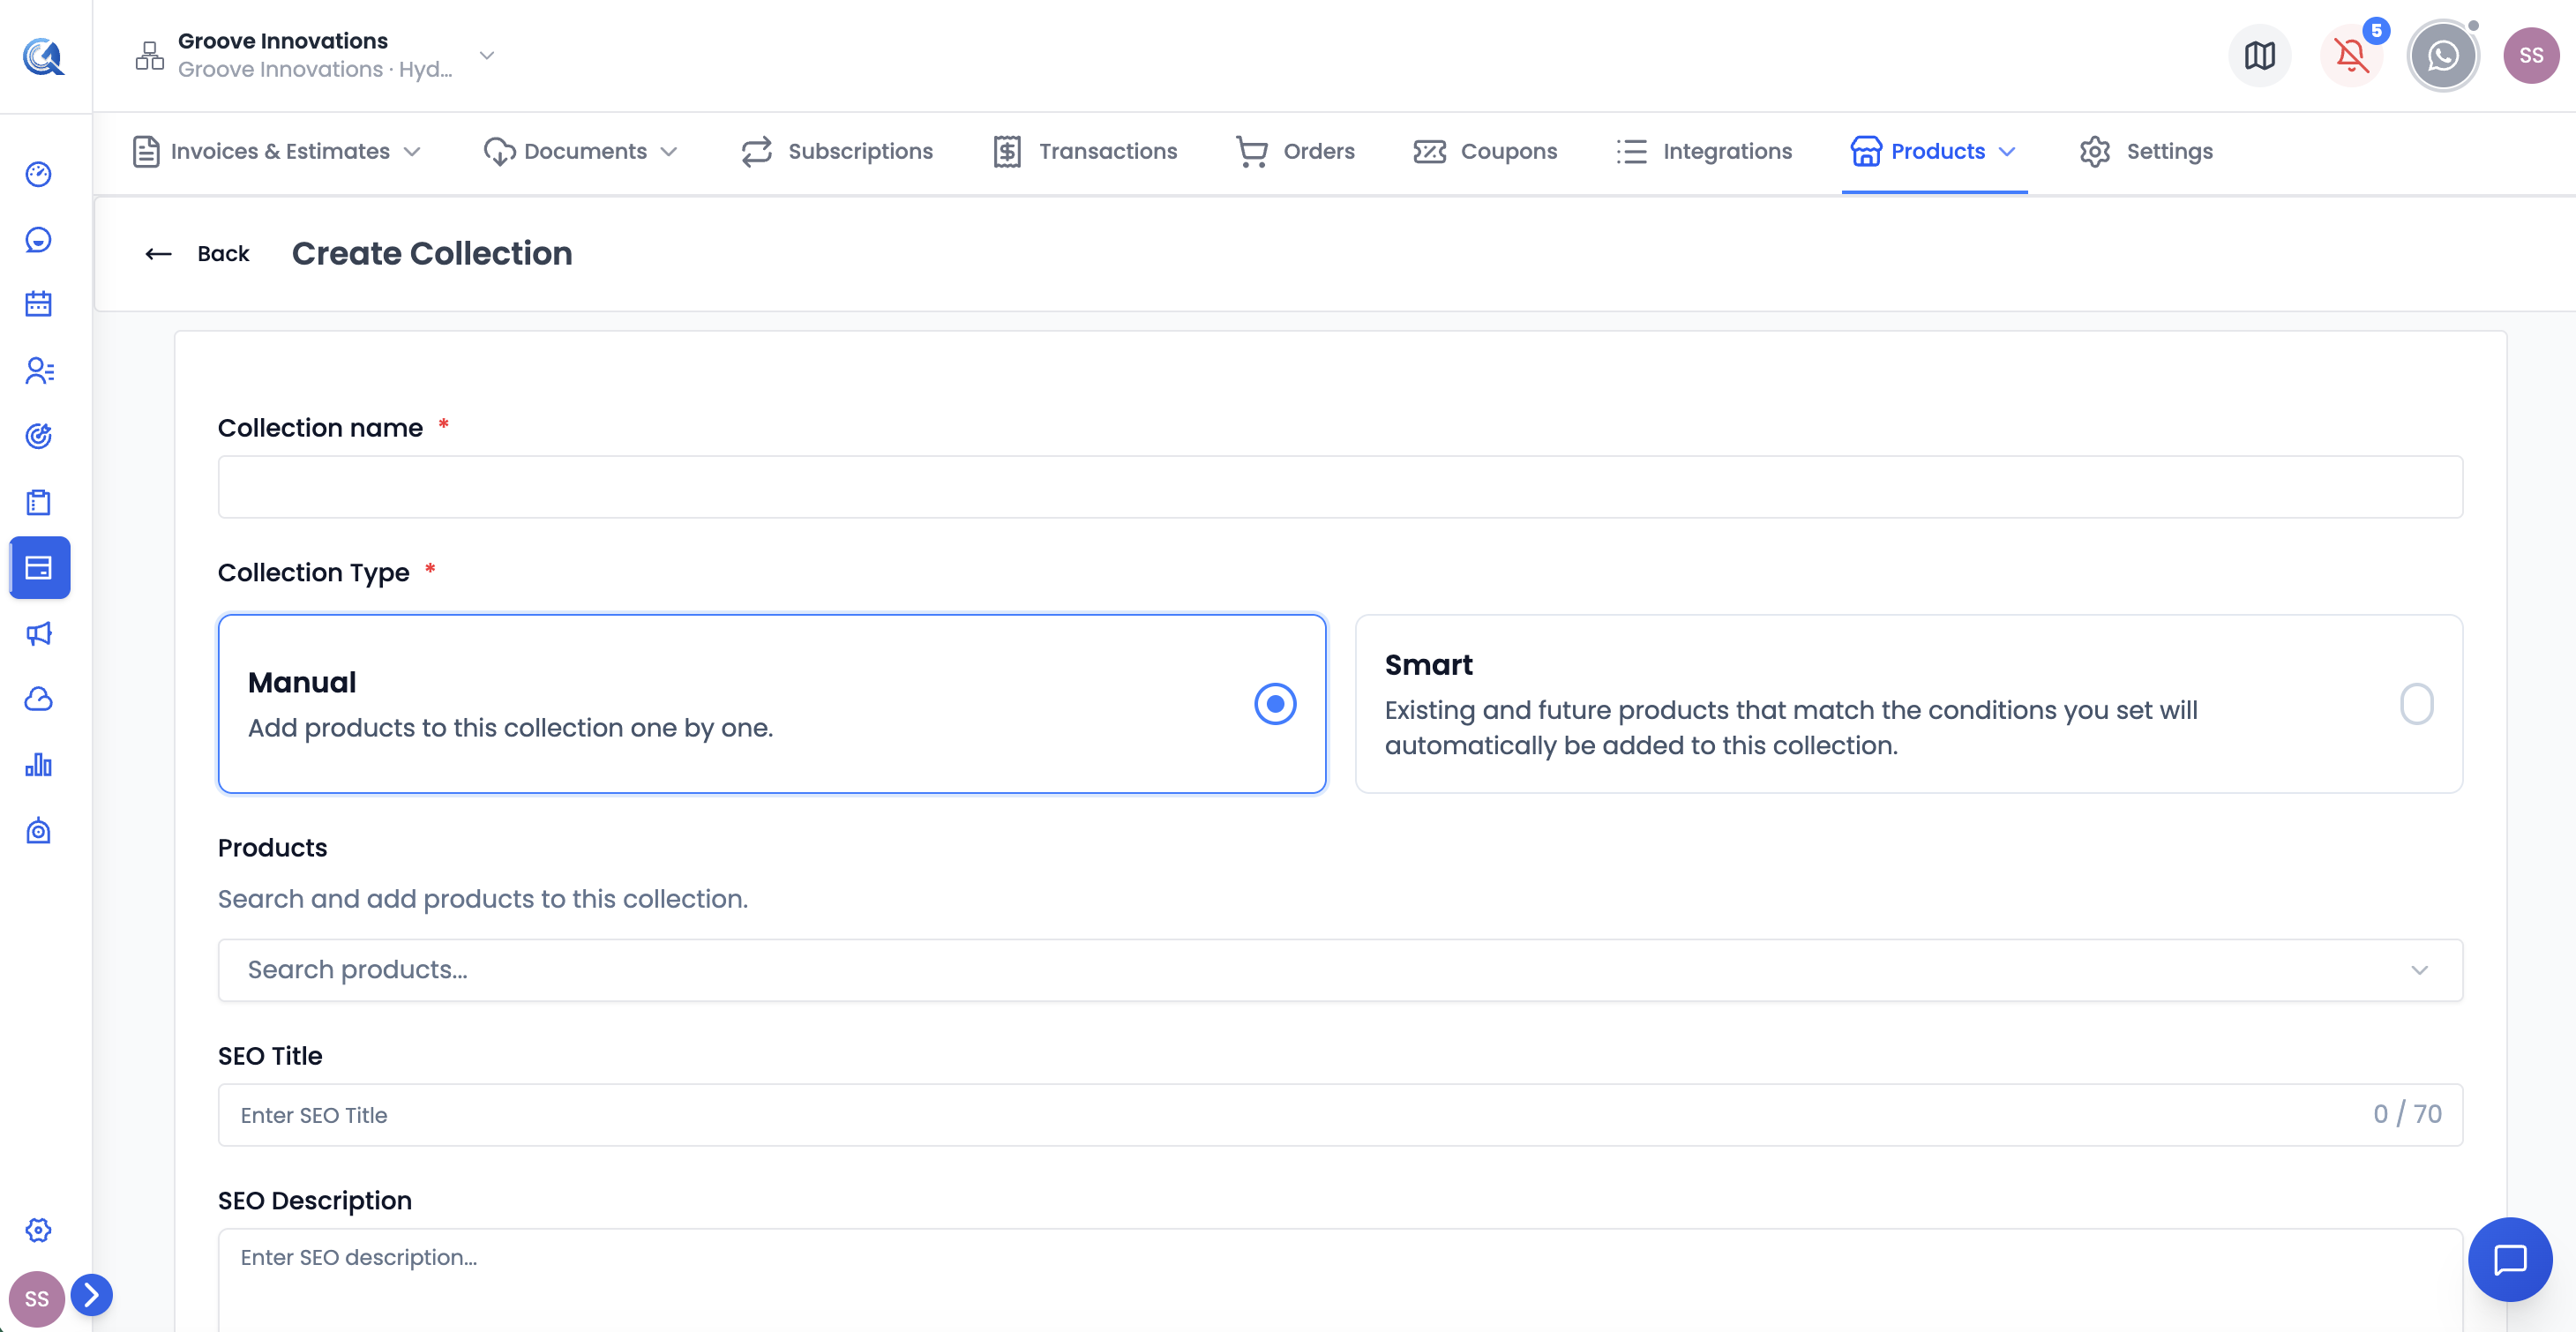Open the WhatsApp icon in header
The image size is (2576, 1332).
tap(2442, 56)
